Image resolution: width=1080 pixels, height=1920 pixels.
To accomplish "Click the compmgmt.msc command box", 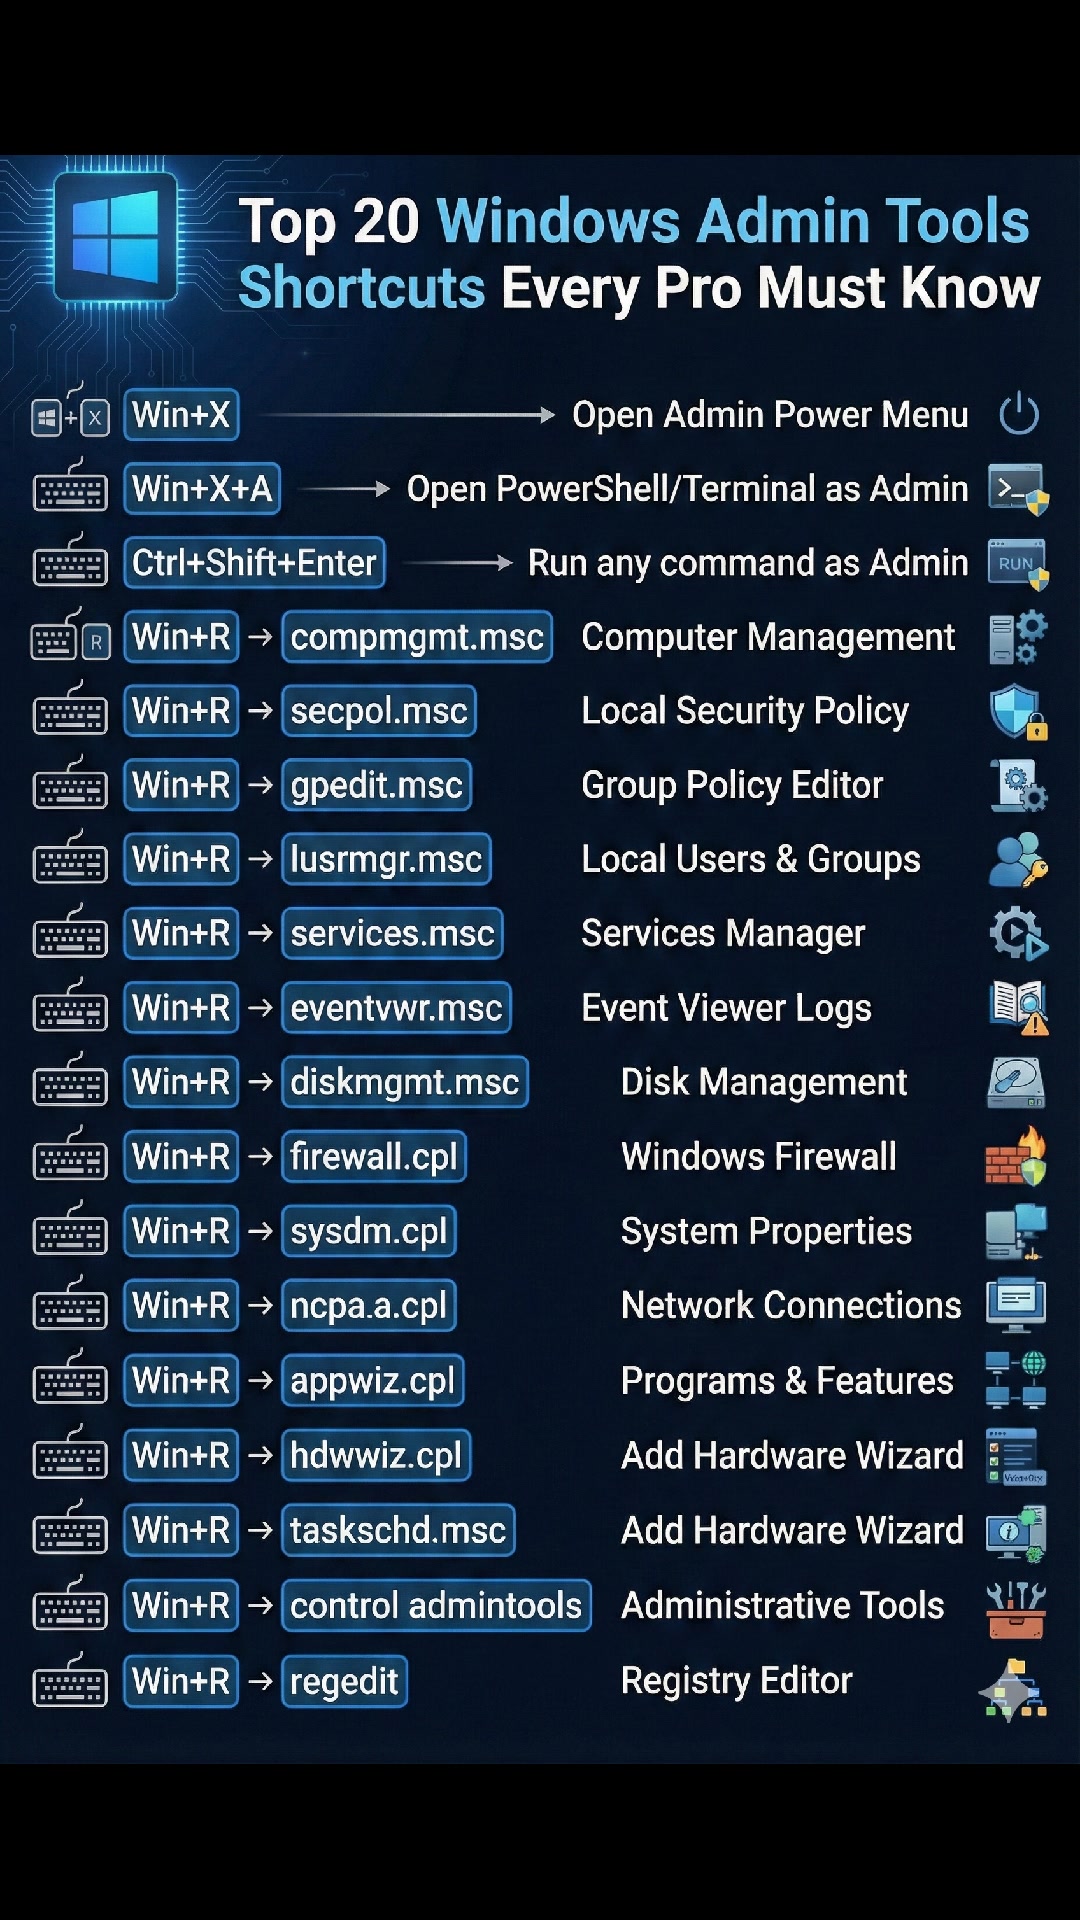I will pos(417,637).
